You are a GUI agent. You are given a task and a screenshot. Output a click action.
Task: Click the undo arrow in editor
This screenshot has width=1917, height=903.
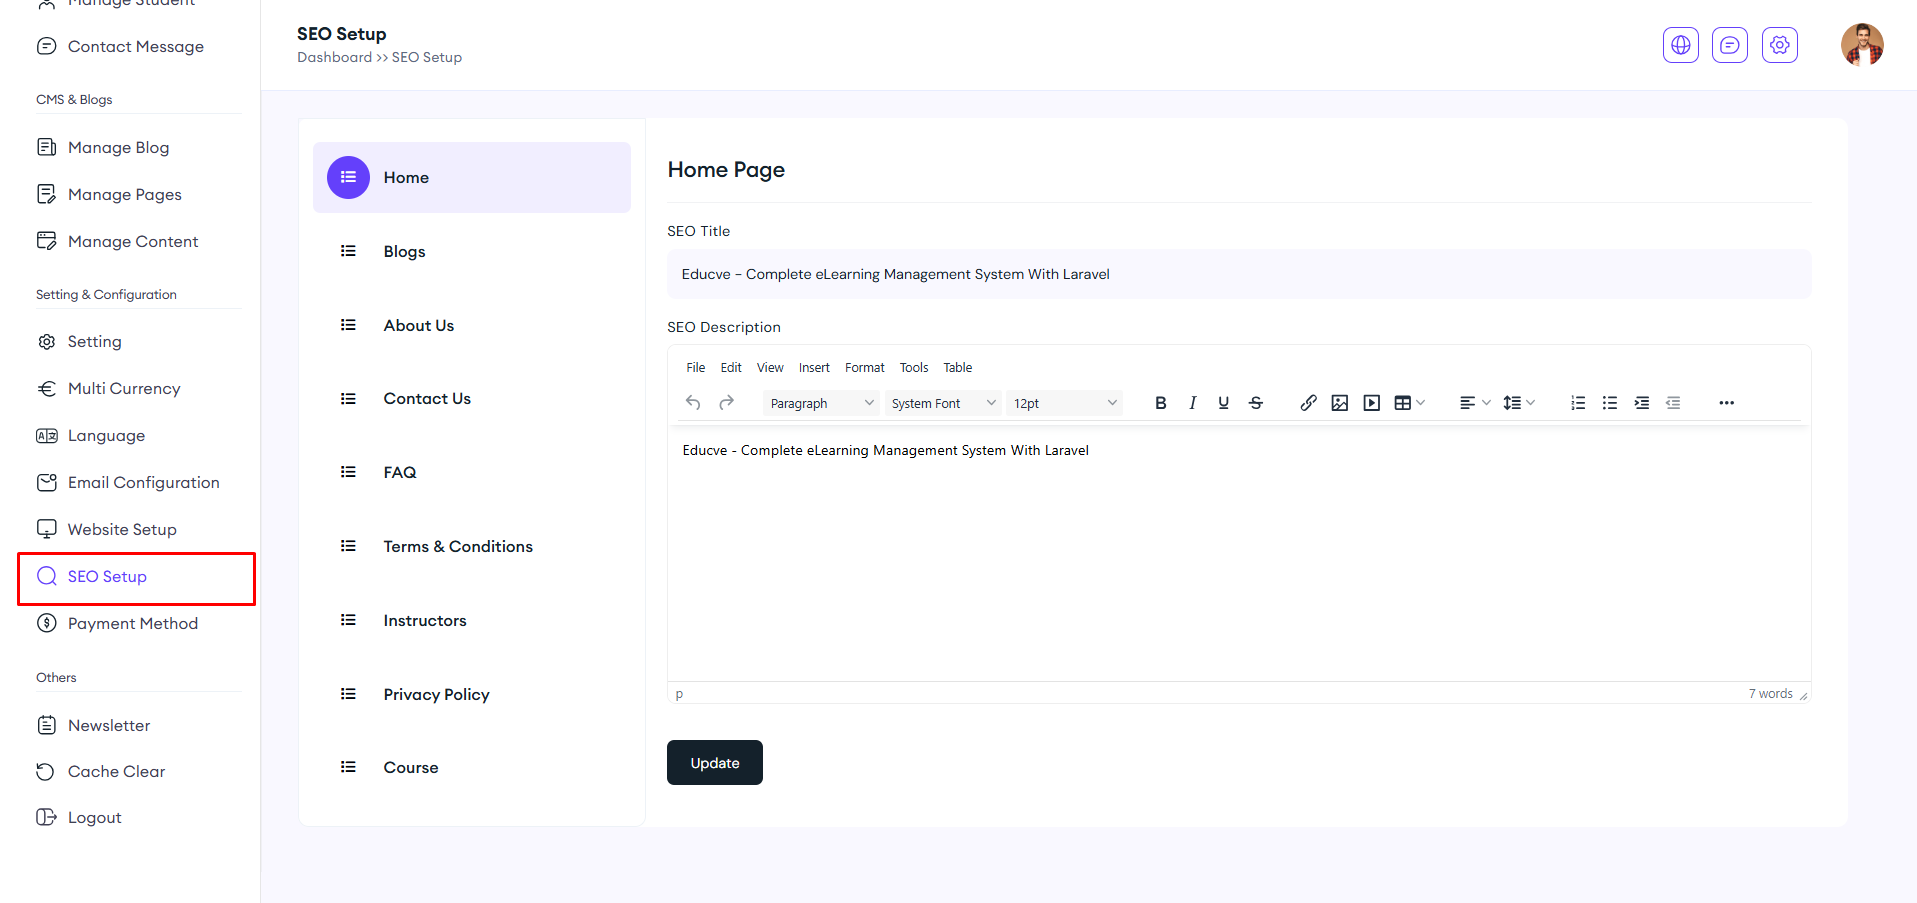tap(693, 403)
